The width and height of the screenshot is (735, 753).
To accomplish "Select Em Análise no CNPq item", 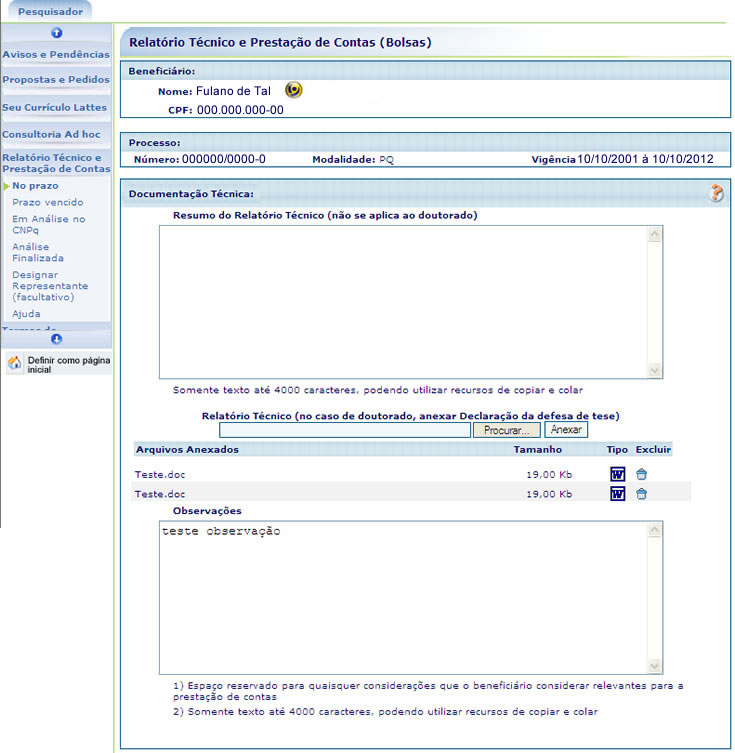I will click(48, 224).
